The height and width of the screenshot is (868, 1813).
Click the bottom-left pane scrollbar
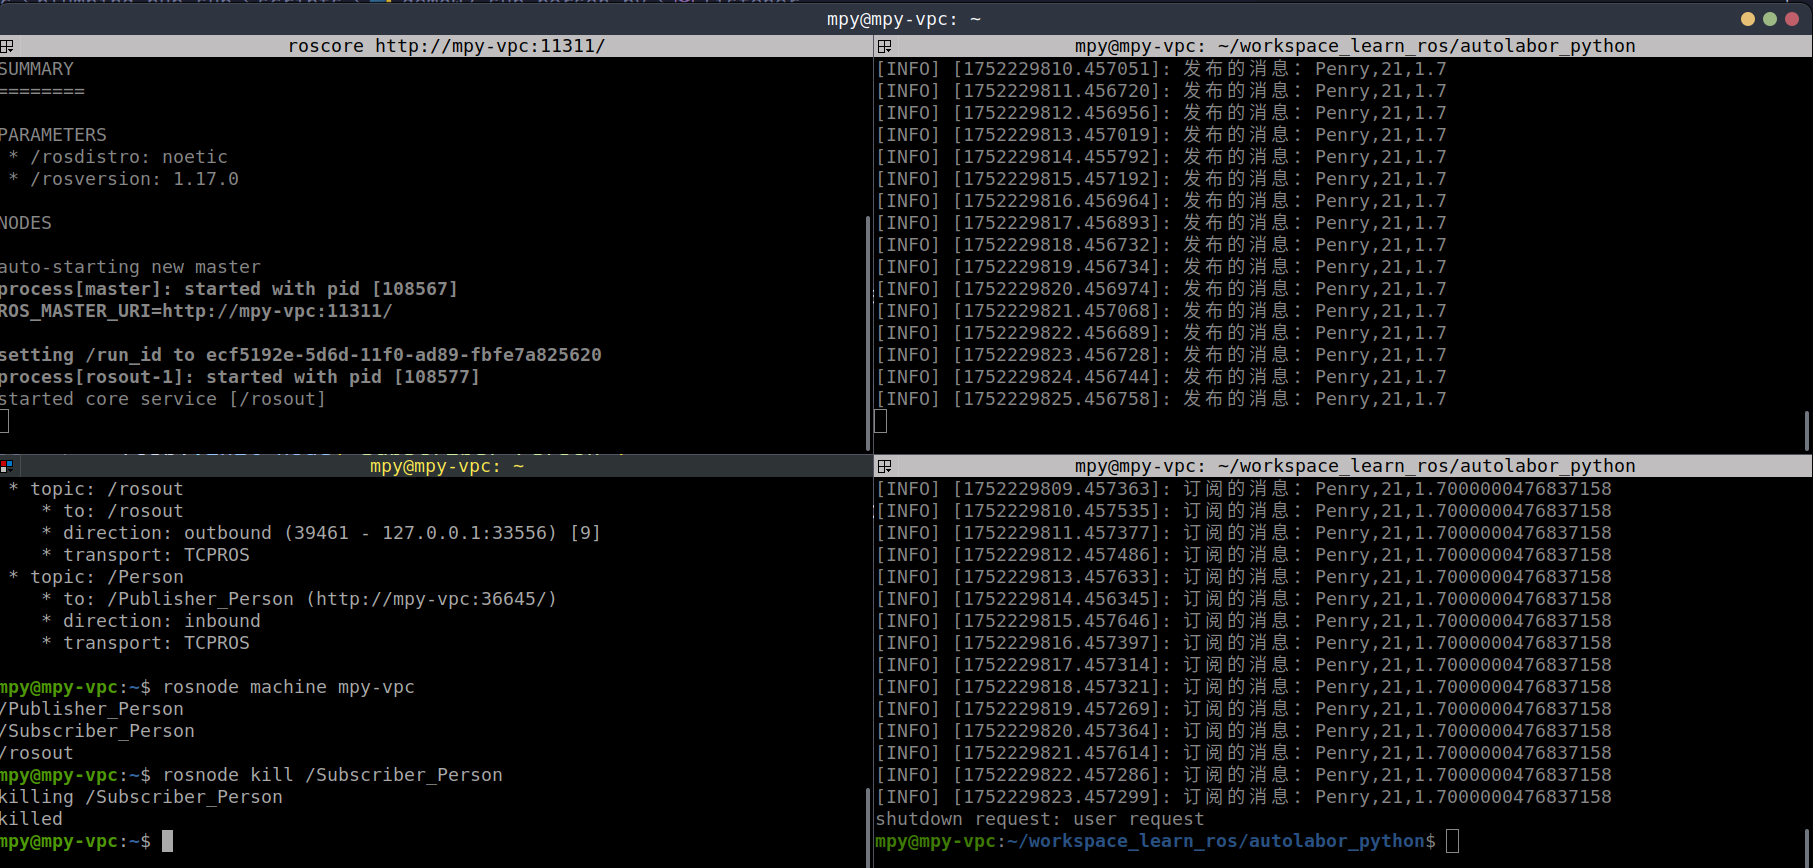click(x=867, y=825)
